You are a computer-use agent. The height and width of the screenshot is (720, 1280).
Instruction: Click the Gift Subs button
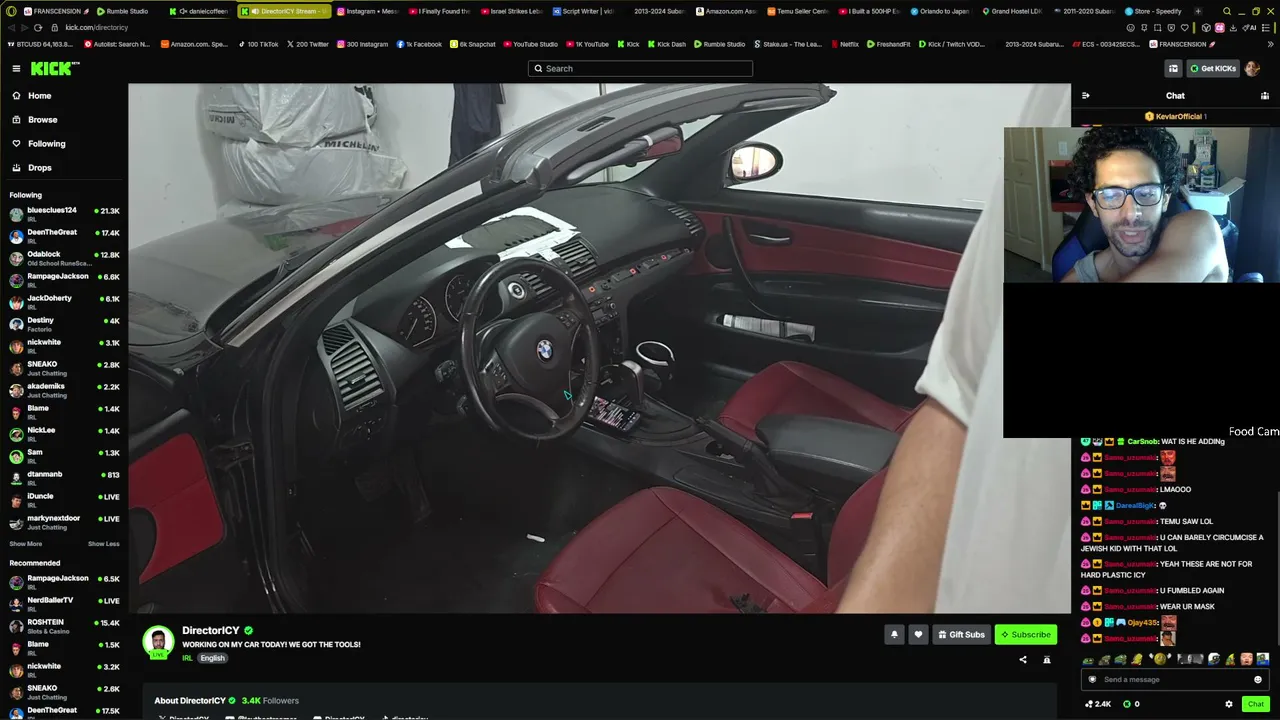[961, 634]
